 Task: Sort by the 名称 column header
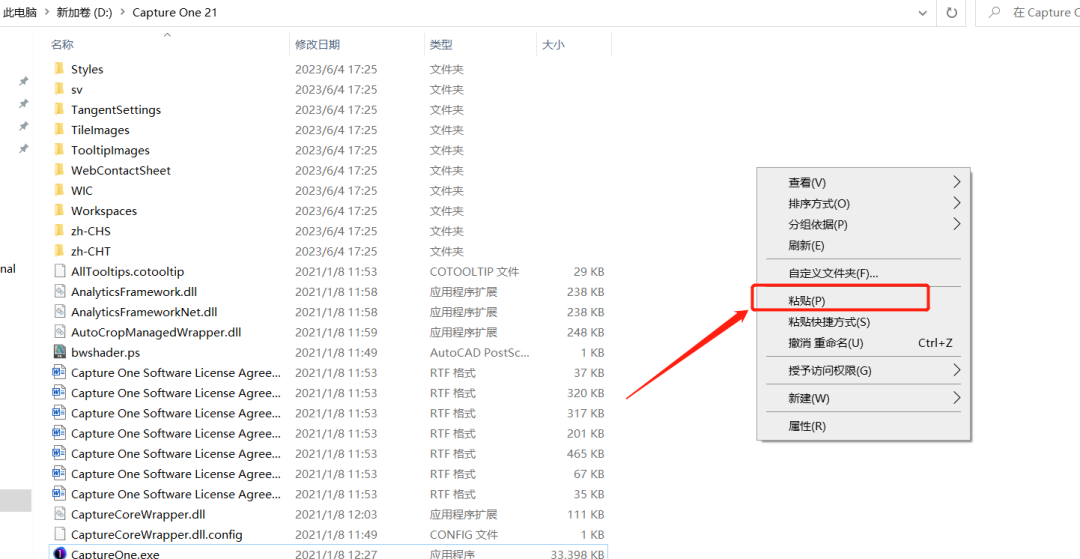tap(62, 45)
